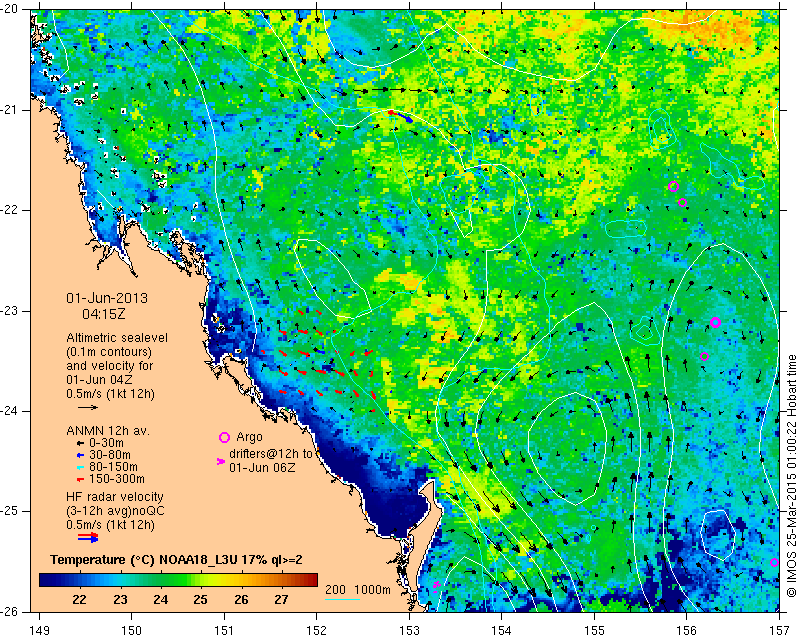Screen dimensions: 800x640
Task: Click the time label 04:15Z
Action: (104, 314)
